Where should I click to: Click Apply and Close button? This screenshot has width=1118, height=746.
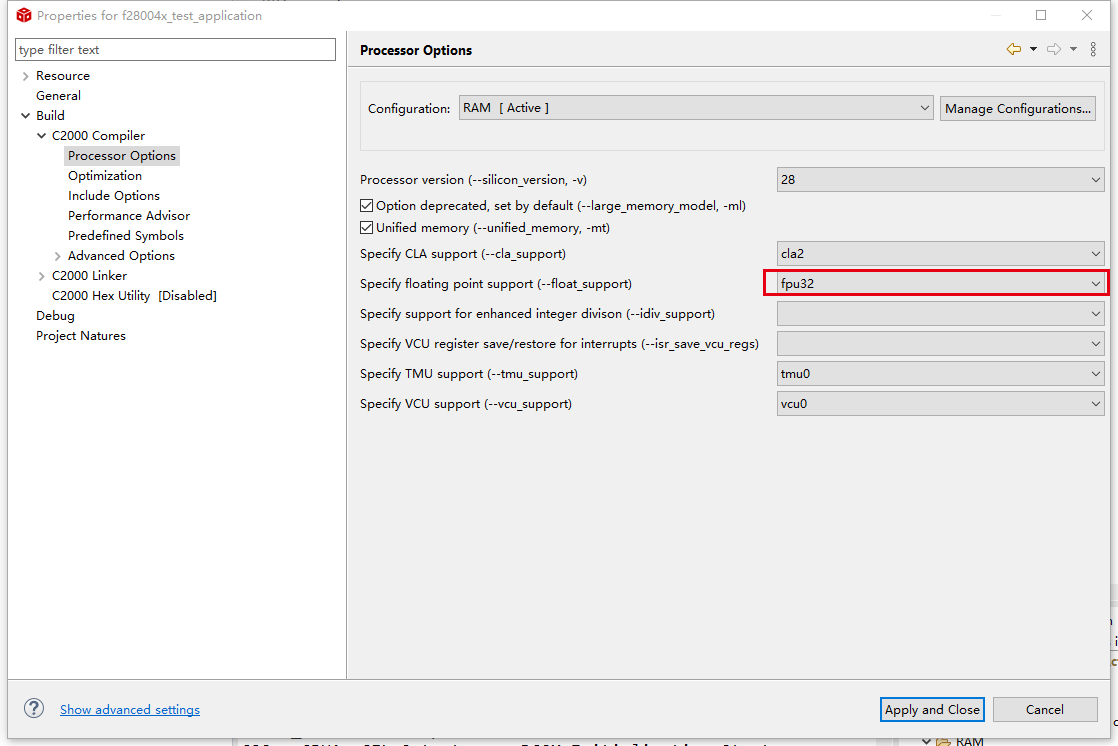[x=932, y=710]
